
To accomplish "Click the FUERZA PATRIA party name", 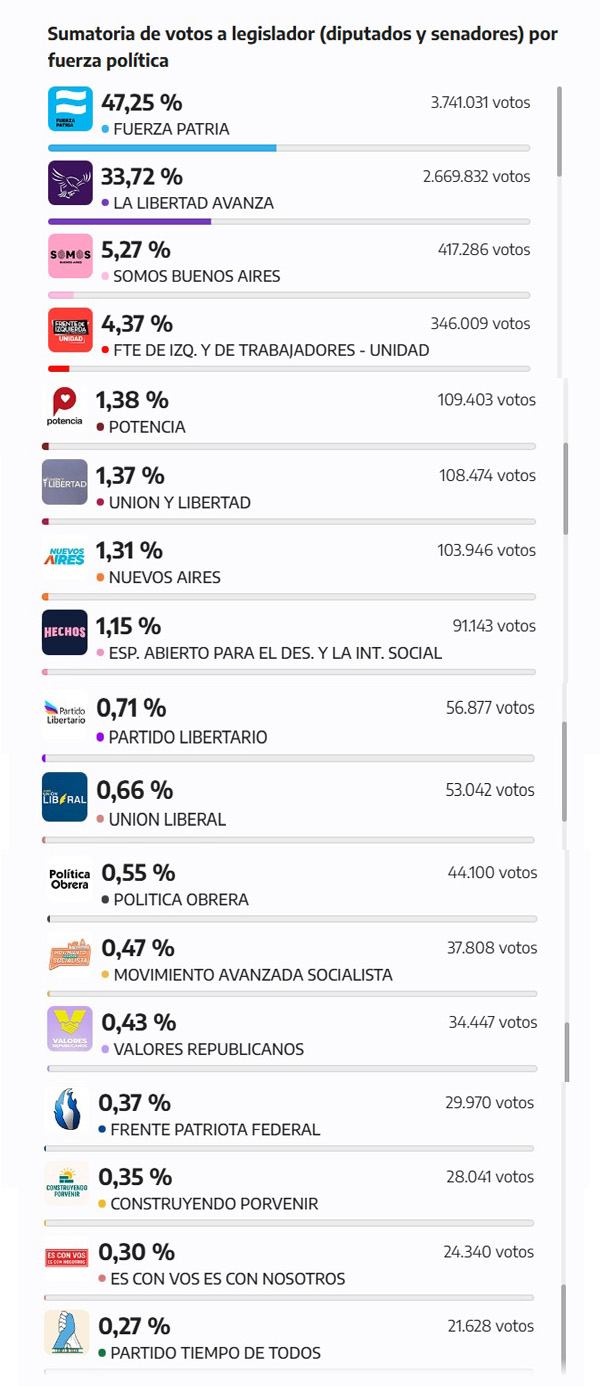I will [171, 129].
